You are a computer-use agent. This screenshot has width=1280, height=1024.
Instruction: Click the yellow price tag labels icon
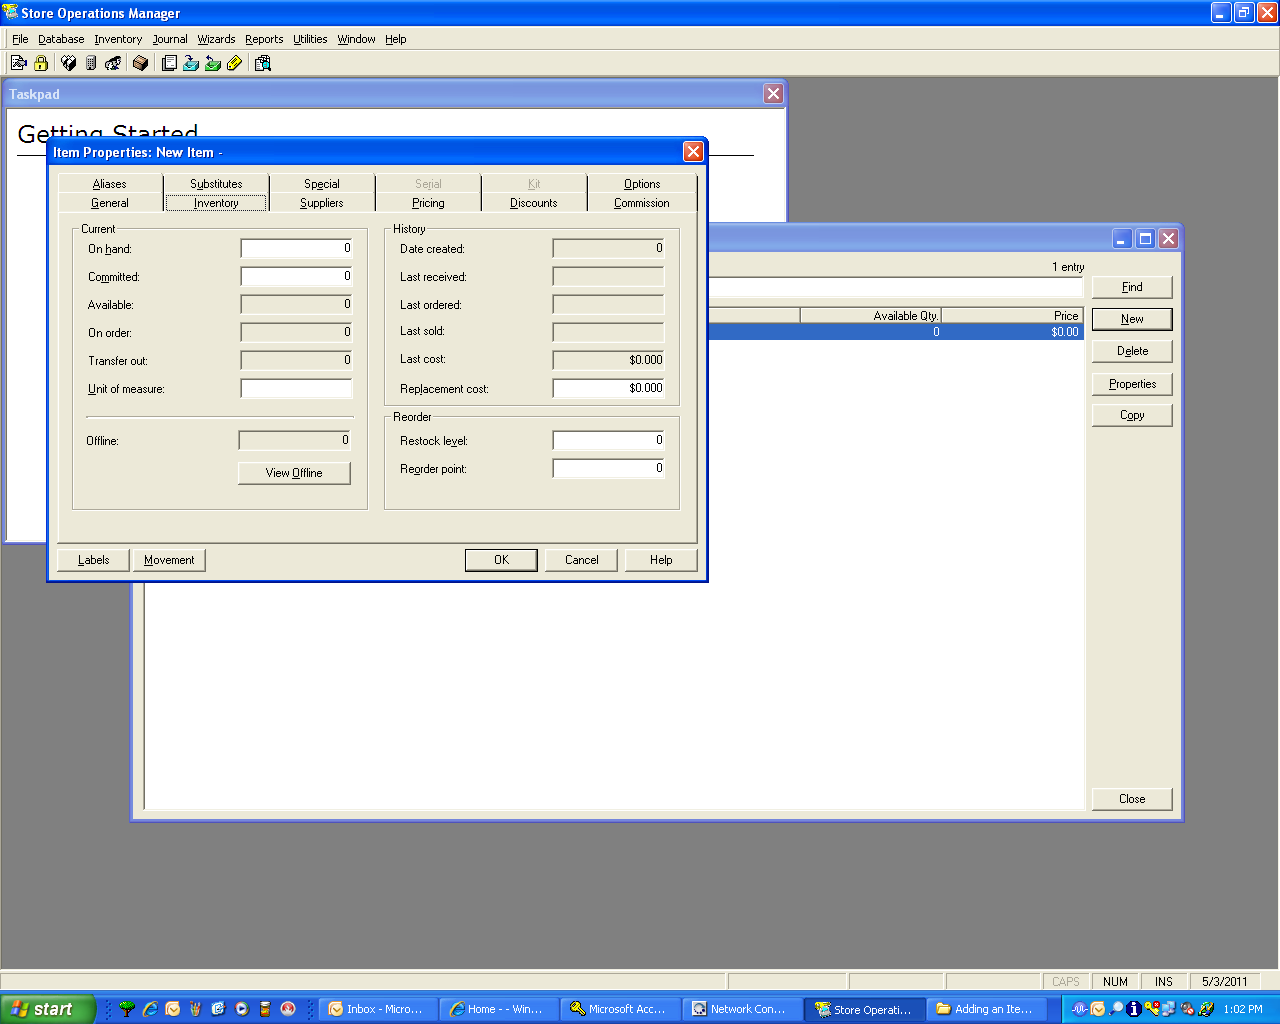click(235, 62)
